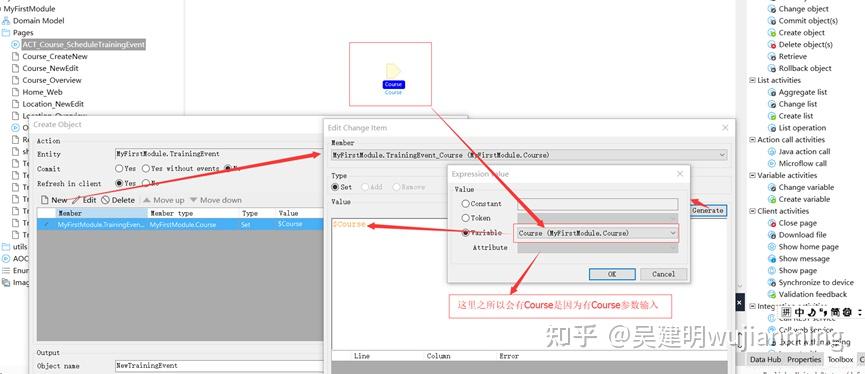Select the Retrieve activity icon
Viewport: 865px width, 374px height.
point(772,57)
